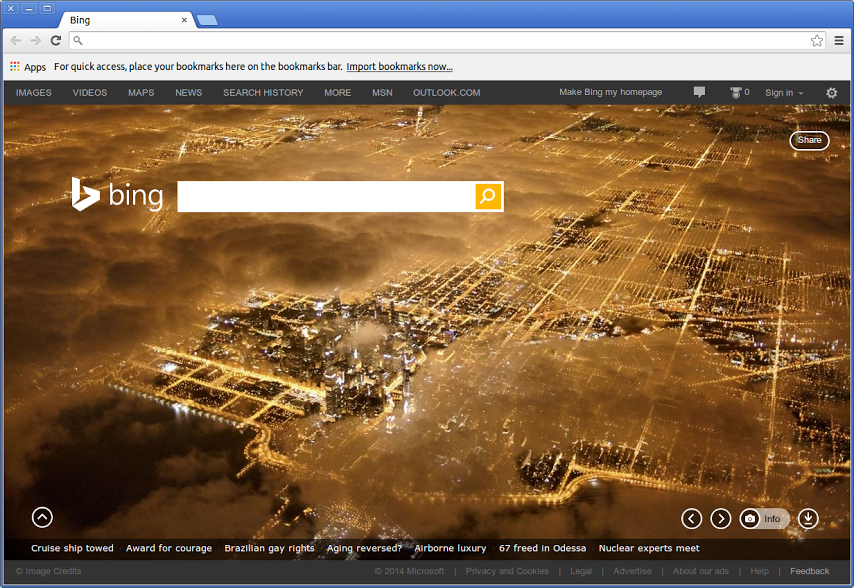Collapse the news bar with up arrow
The width and height of the screenshot is (854, 588).
tap(42, 517)
